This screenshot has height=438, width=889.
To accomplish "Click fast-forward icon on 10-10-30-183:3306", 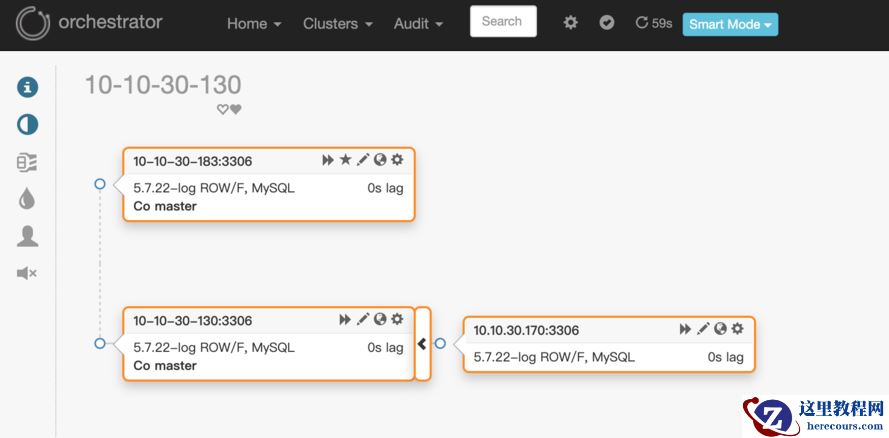I will click(328, 160).
